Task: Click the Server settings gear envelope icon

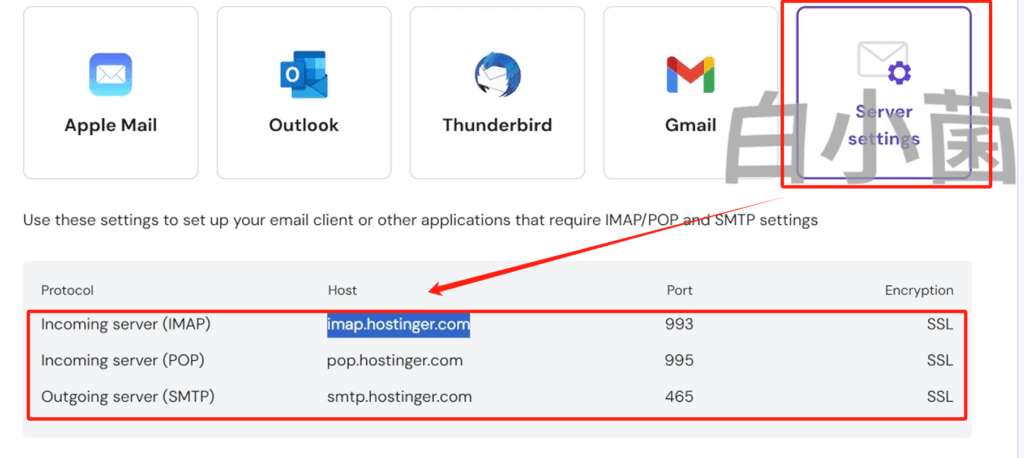Action: 883,64
